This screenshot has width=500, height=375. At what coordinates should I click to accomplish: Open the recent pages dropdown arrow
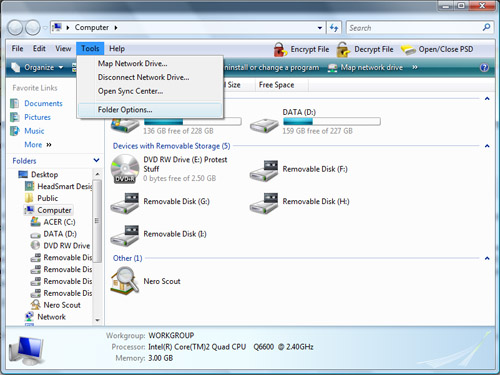(45, 28)
